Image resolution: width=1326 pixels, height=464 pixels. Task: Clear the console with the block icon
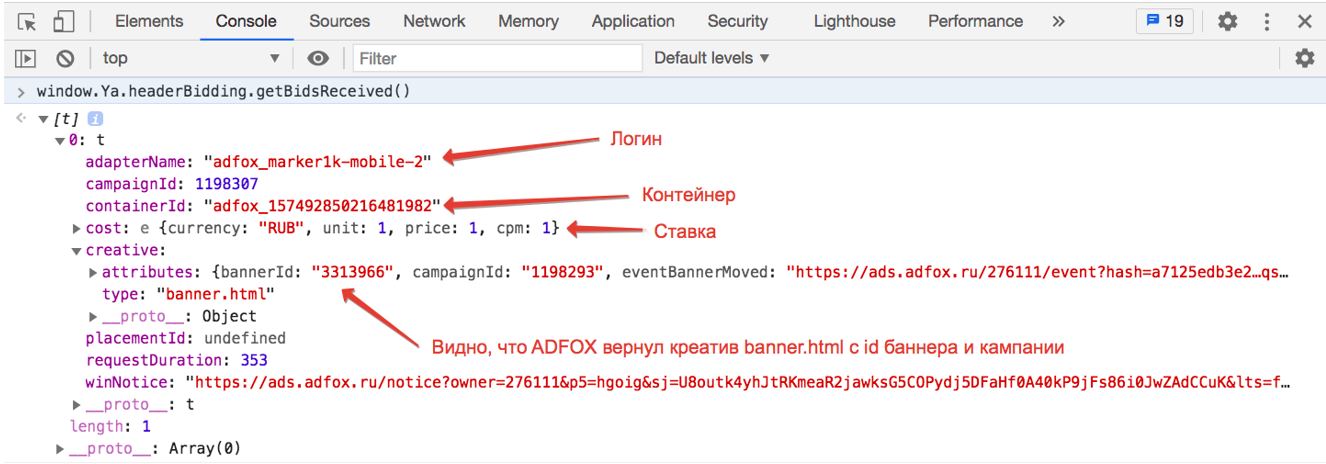(65, 59)
